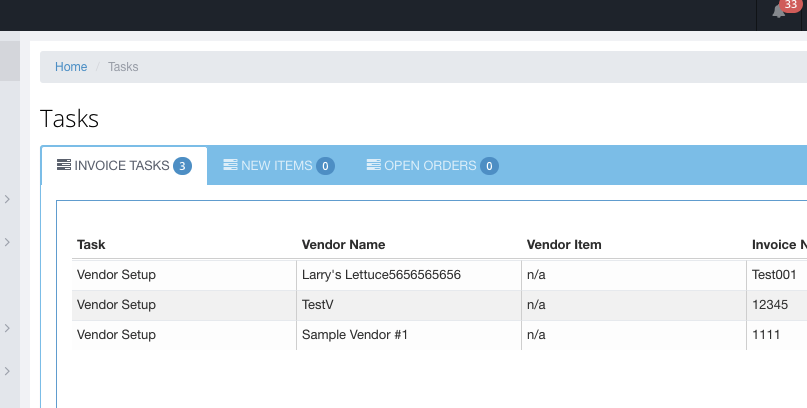Click the New Items count badge 0
The height and width of the screenshot is (408, 807).
click(x=325, y=166)
